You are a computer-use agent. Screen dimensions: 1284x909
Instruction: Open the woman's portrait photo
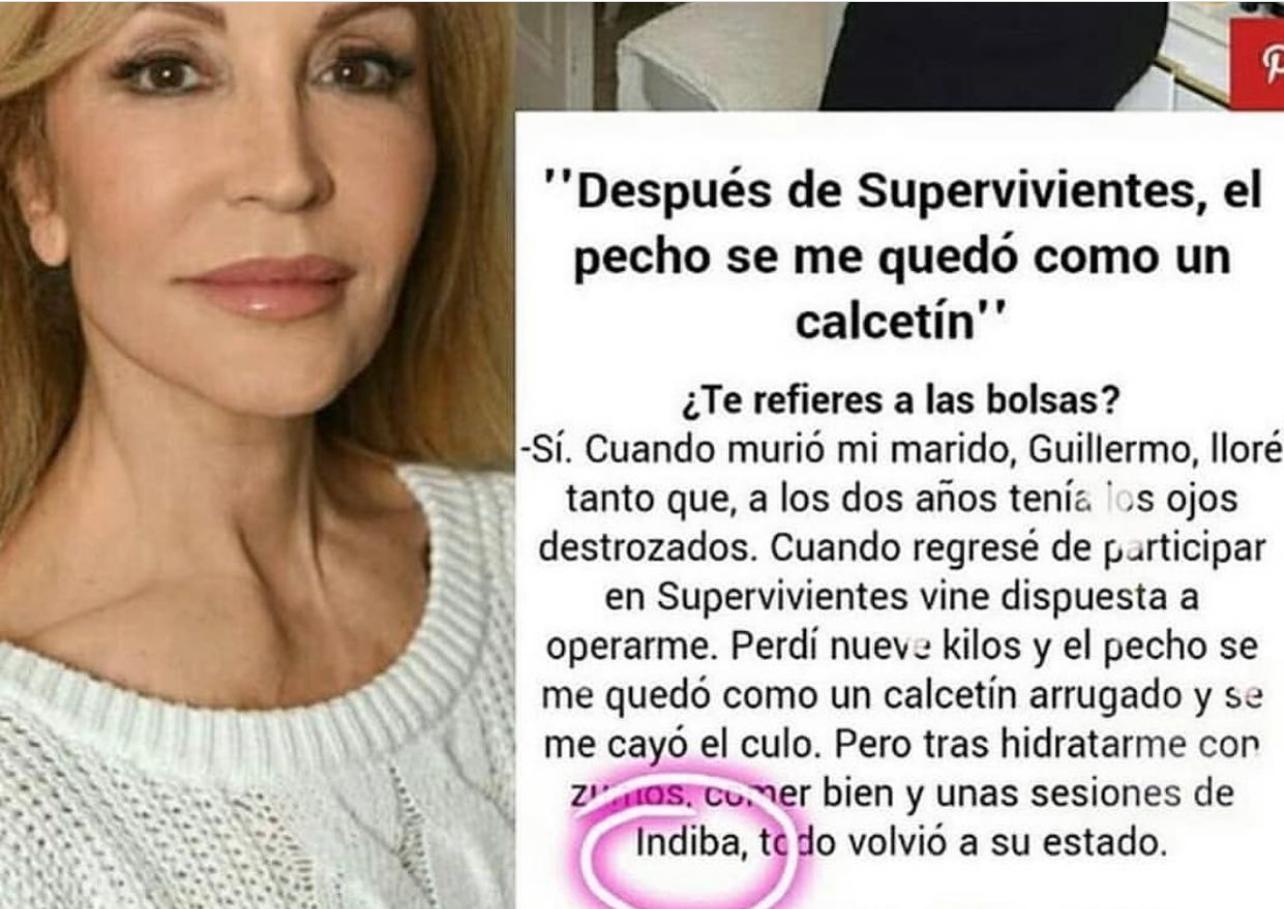coord(257,454)
